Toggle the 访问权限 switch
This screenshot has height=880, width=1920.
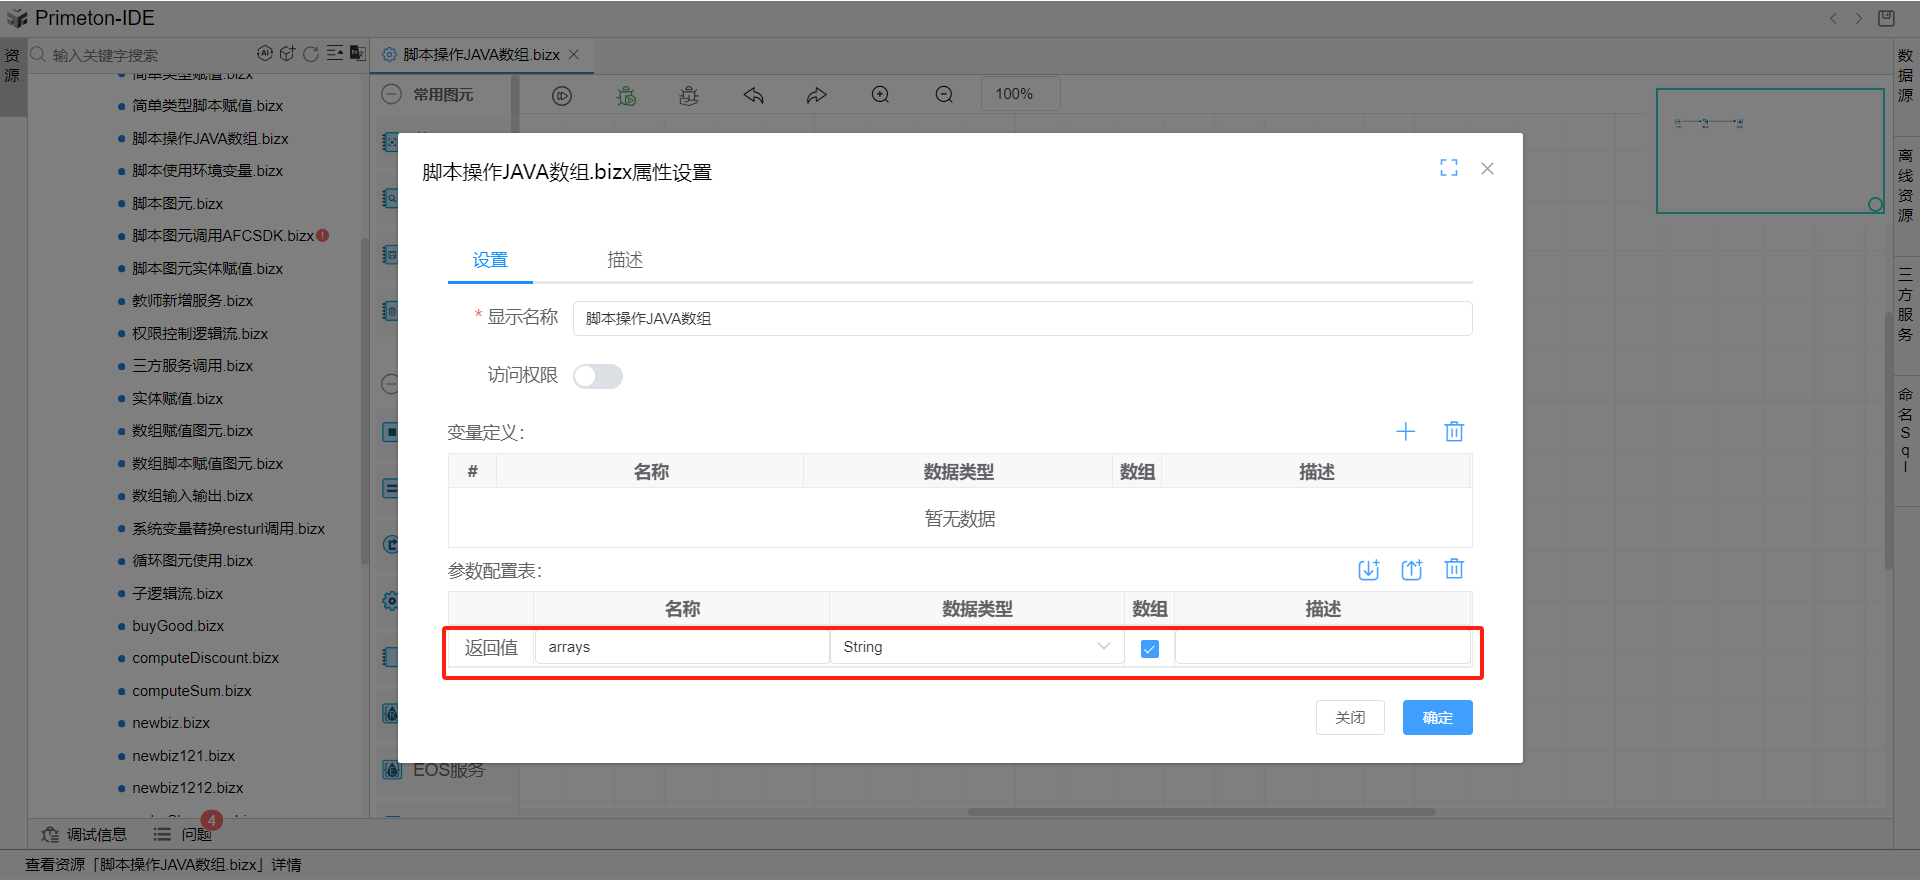coord(598,376)
